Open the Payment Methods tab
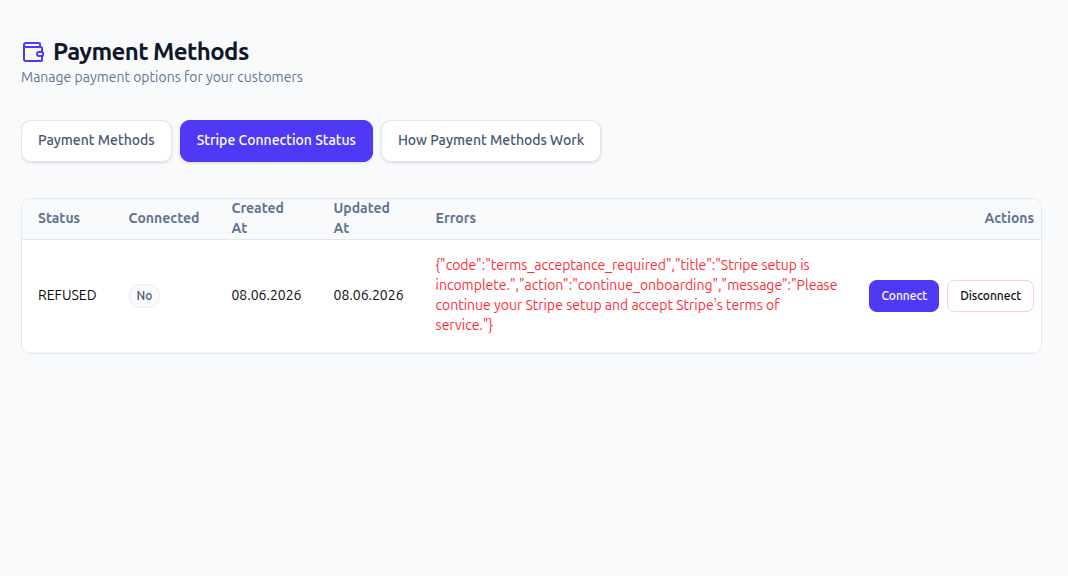Image resolution: width=1068 pixels, height=576 pixels. pyautogui.click(x=96, y=140)
